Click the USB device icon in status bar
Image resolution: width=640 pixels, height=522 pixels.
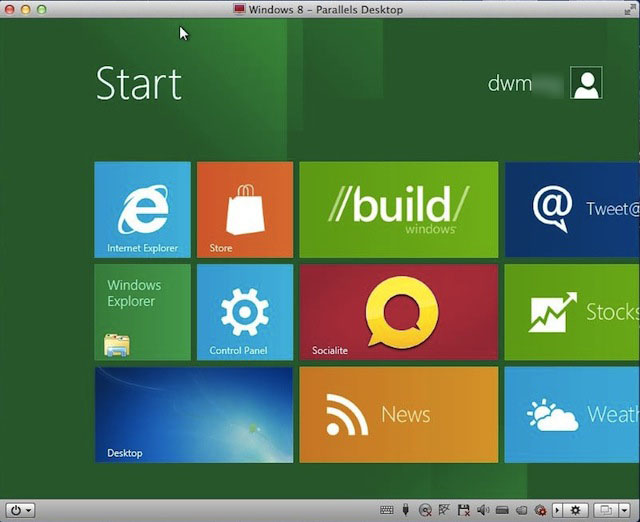(406, 510)
